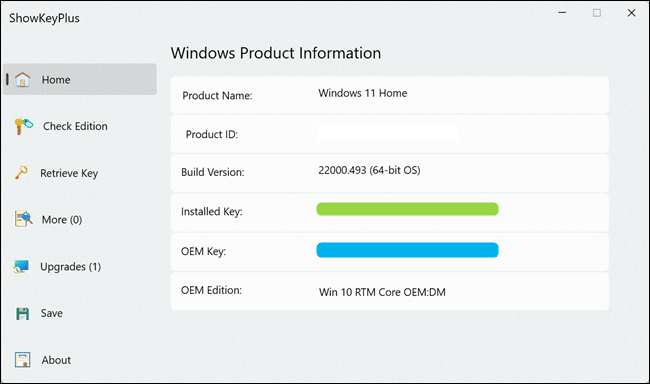Select the Save label in sidebar
Image resolution: width=650 pixels, height=384 pixels.
tap(52, 313)
